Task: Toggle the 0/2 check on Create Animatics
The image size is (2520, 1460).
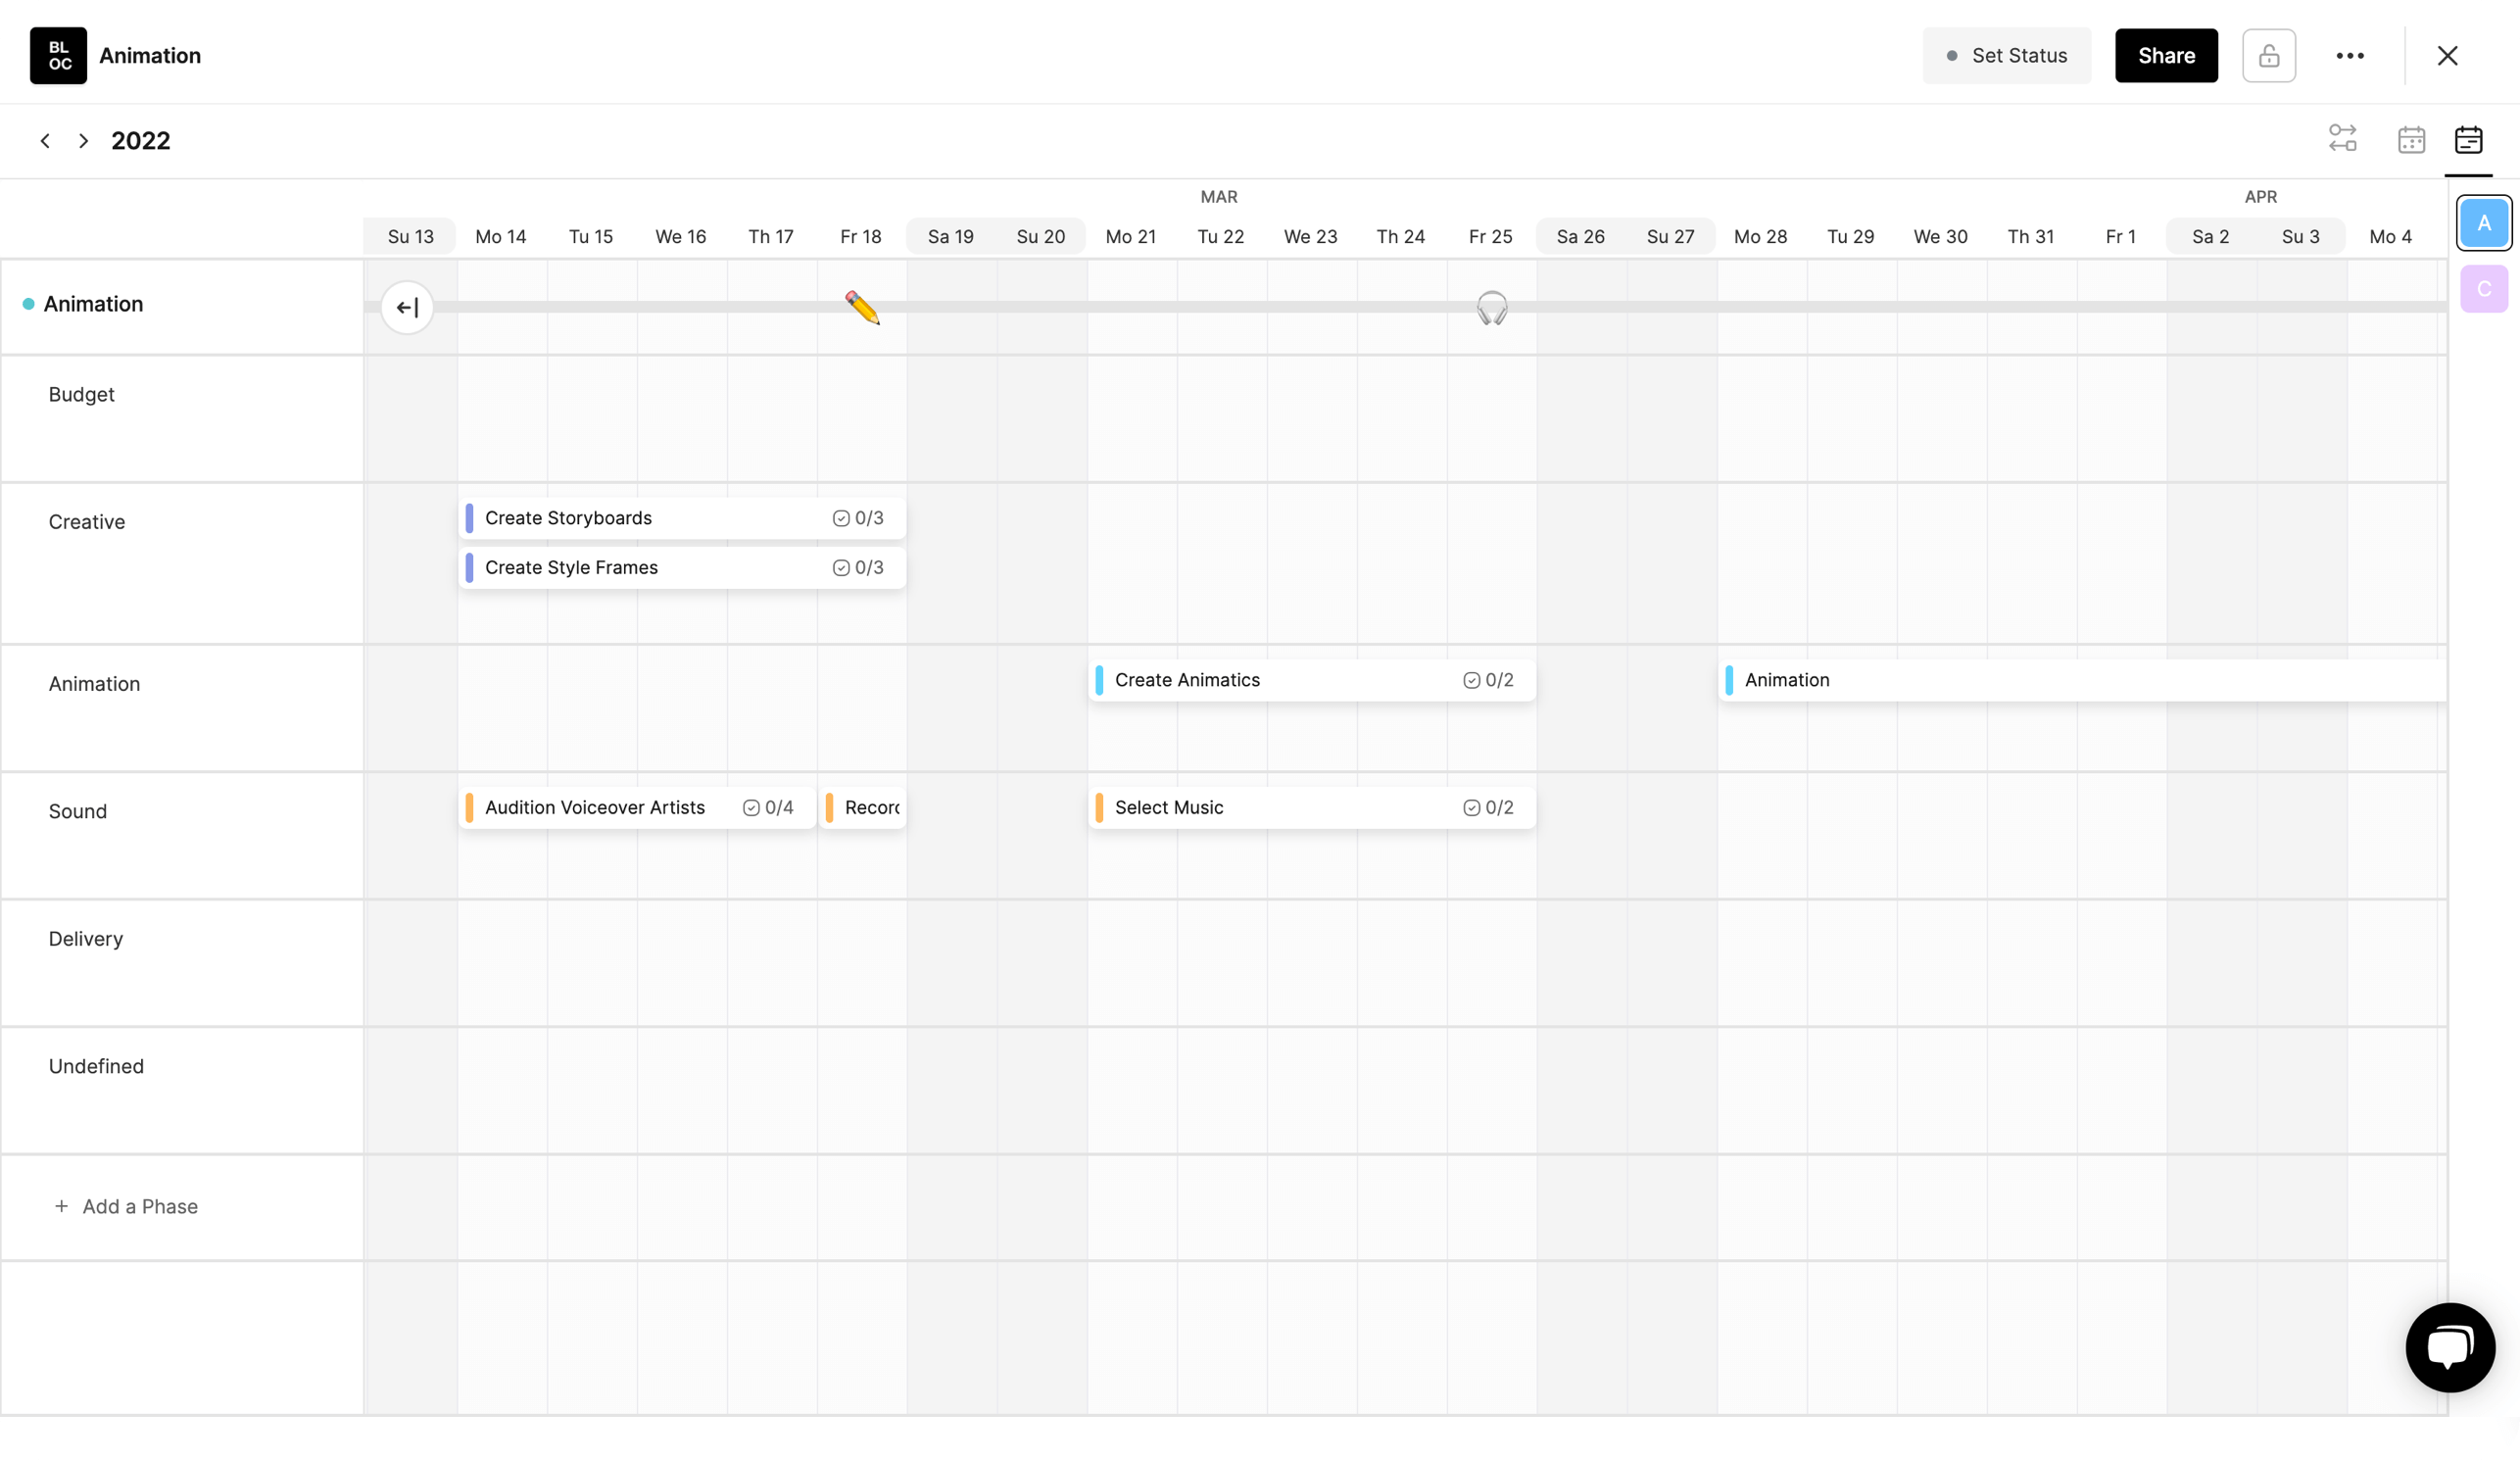Action: pos(1470,679)
